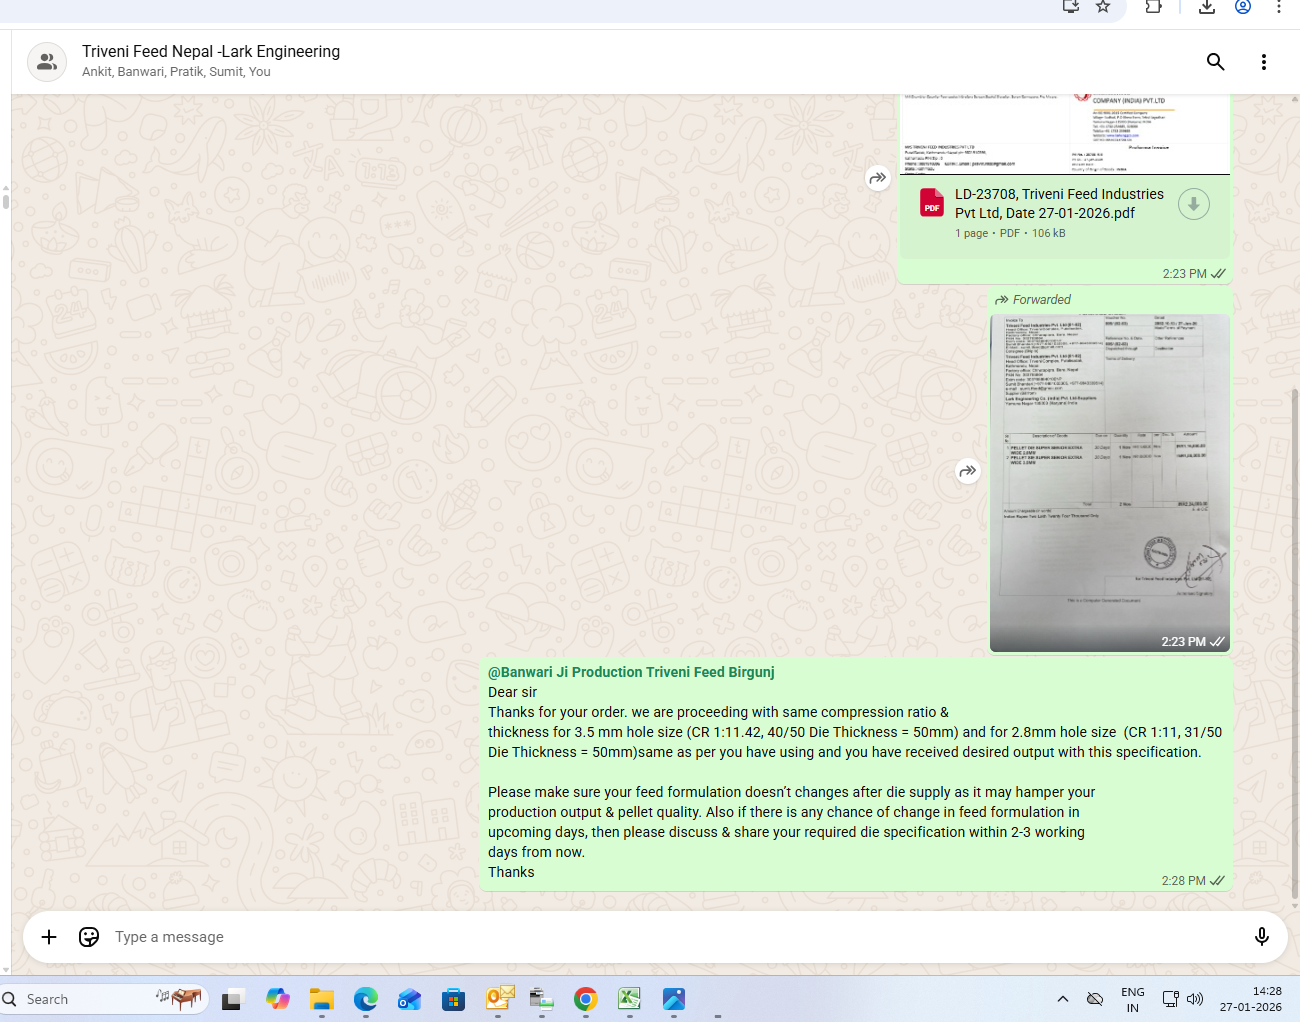1300x1022 pixels.
Task: Open the forwarded invoice image
Action: [1109, 482]
